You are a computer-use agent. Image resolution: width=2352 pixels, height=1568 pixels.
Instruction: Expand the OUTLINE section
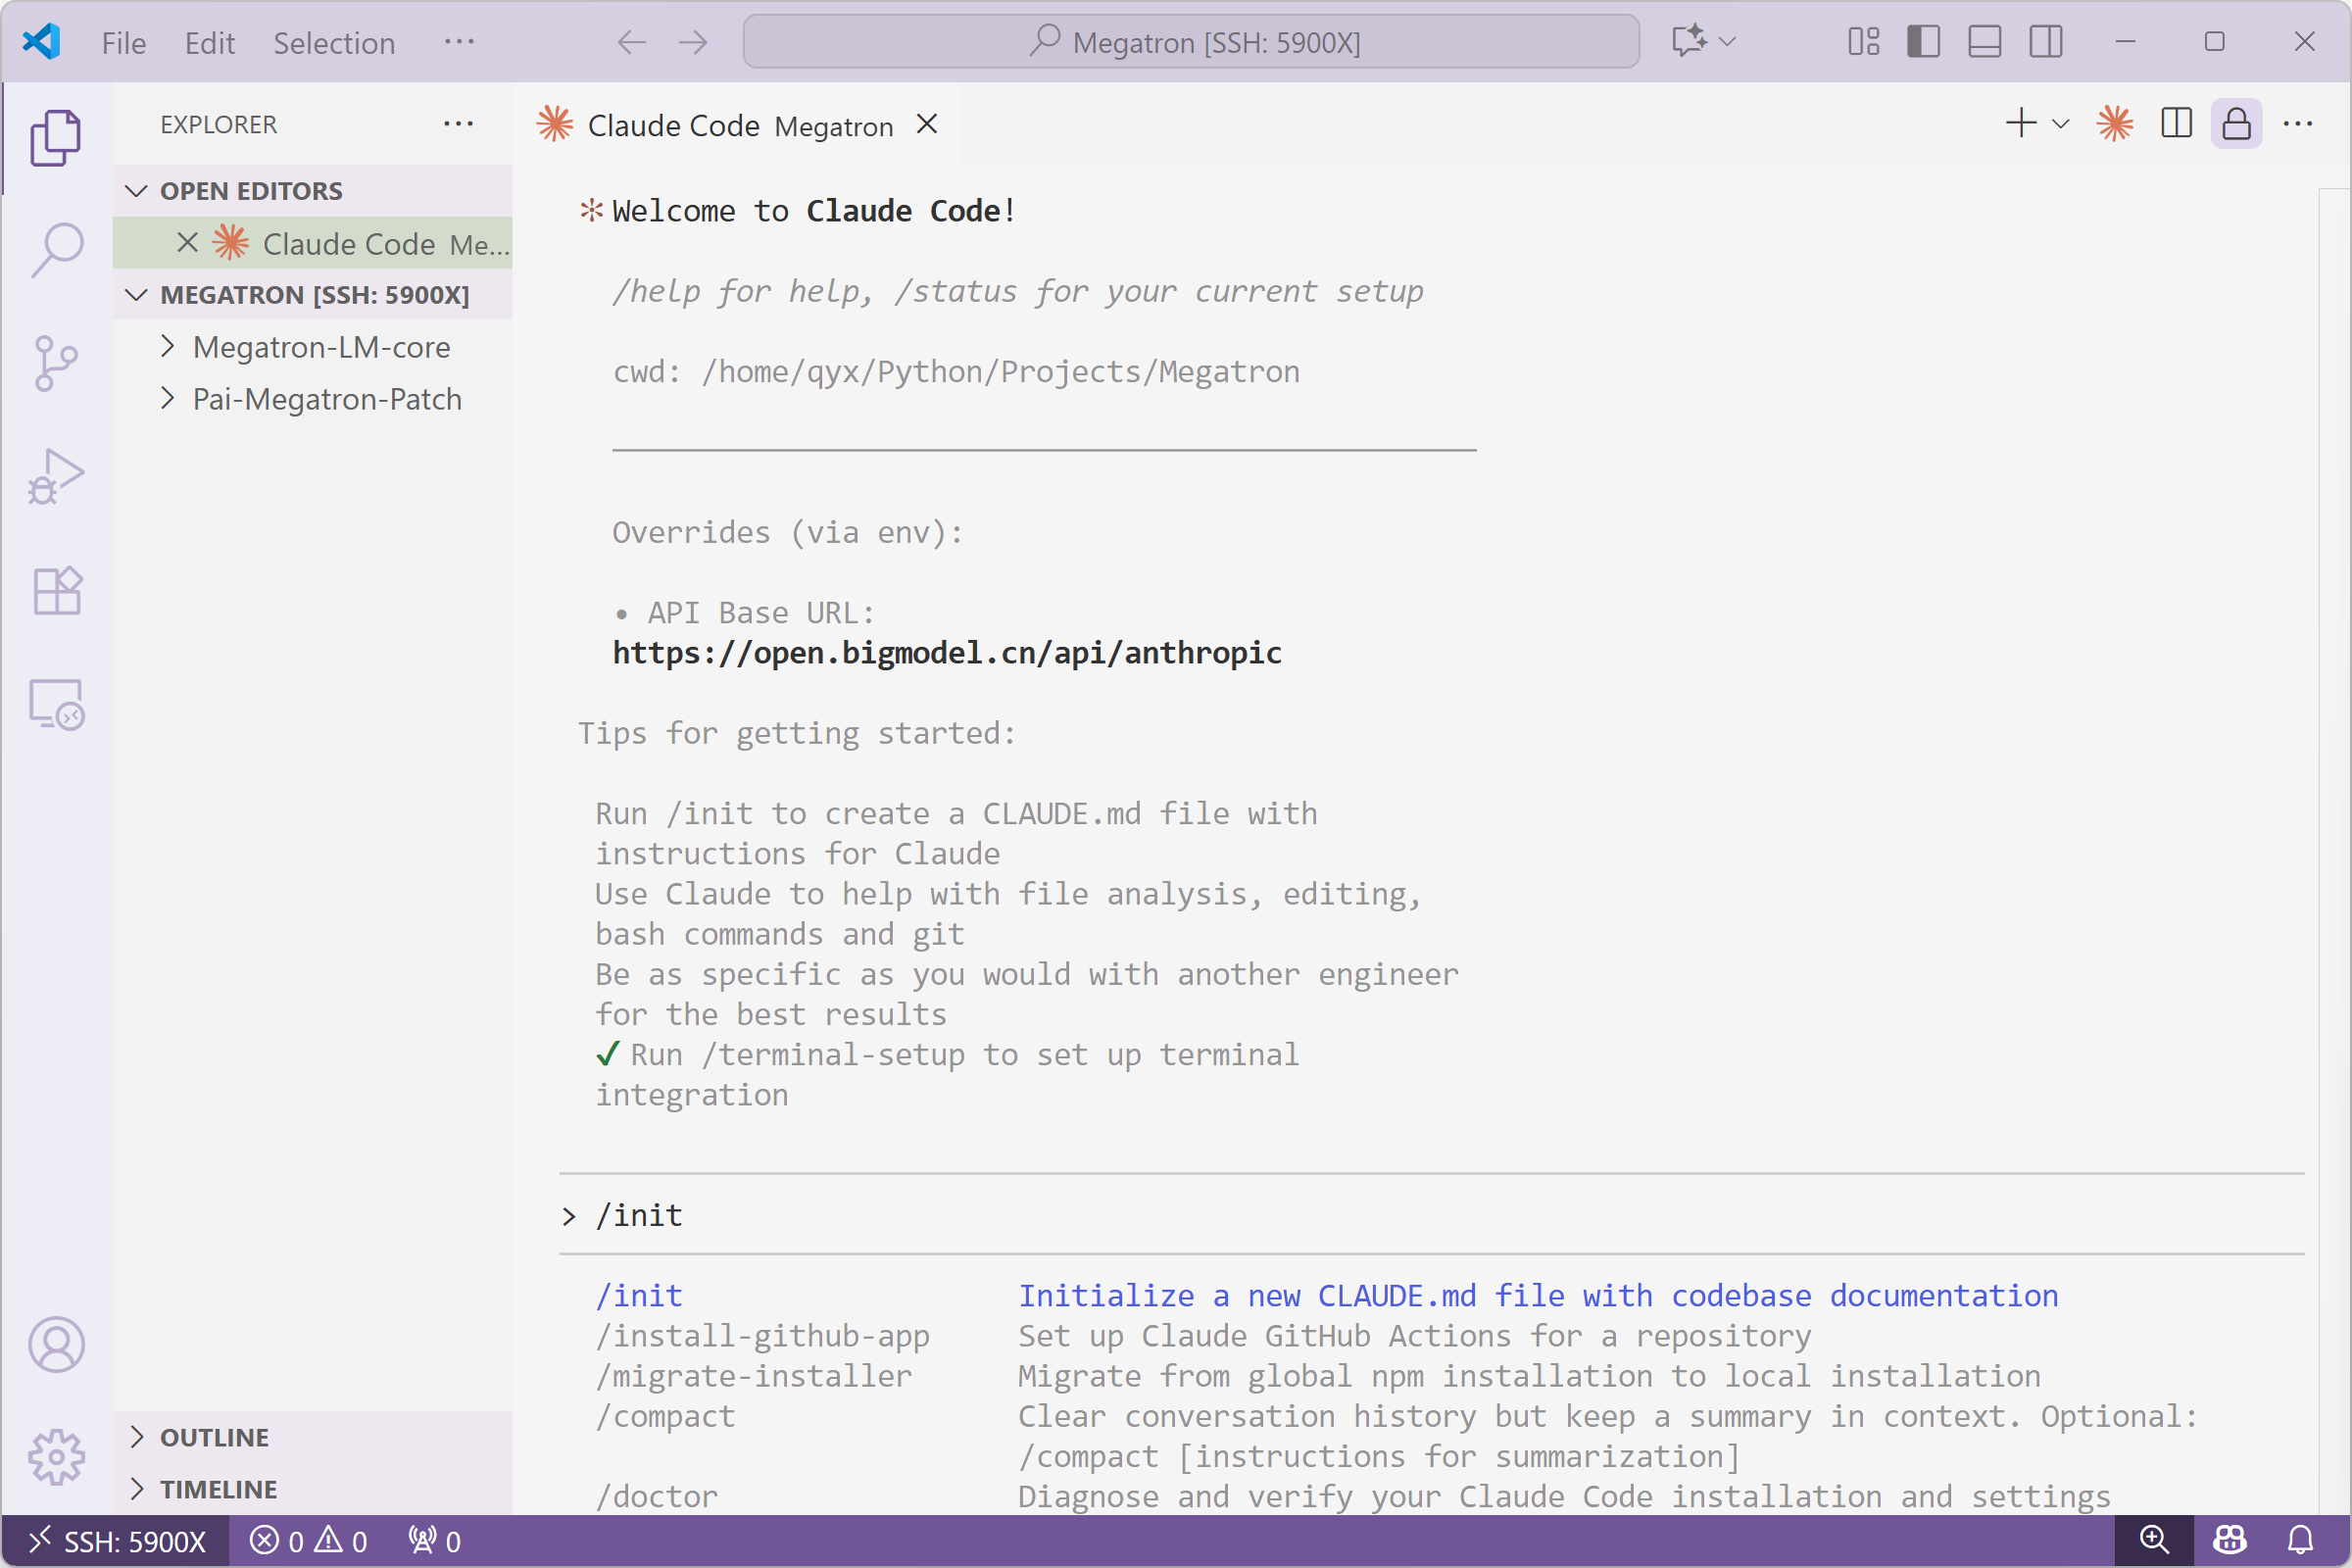(x=312, y=1437)
